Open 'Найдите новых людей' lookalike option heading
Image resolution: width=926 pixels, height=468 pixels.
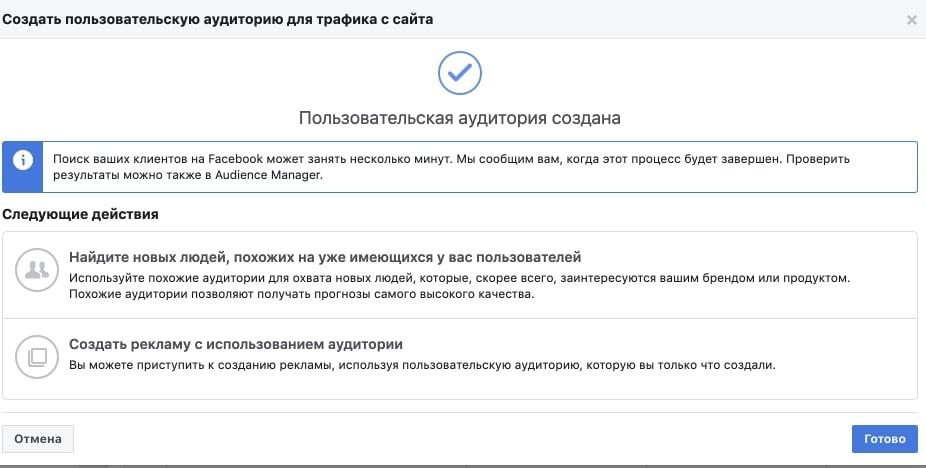[325, 257]
